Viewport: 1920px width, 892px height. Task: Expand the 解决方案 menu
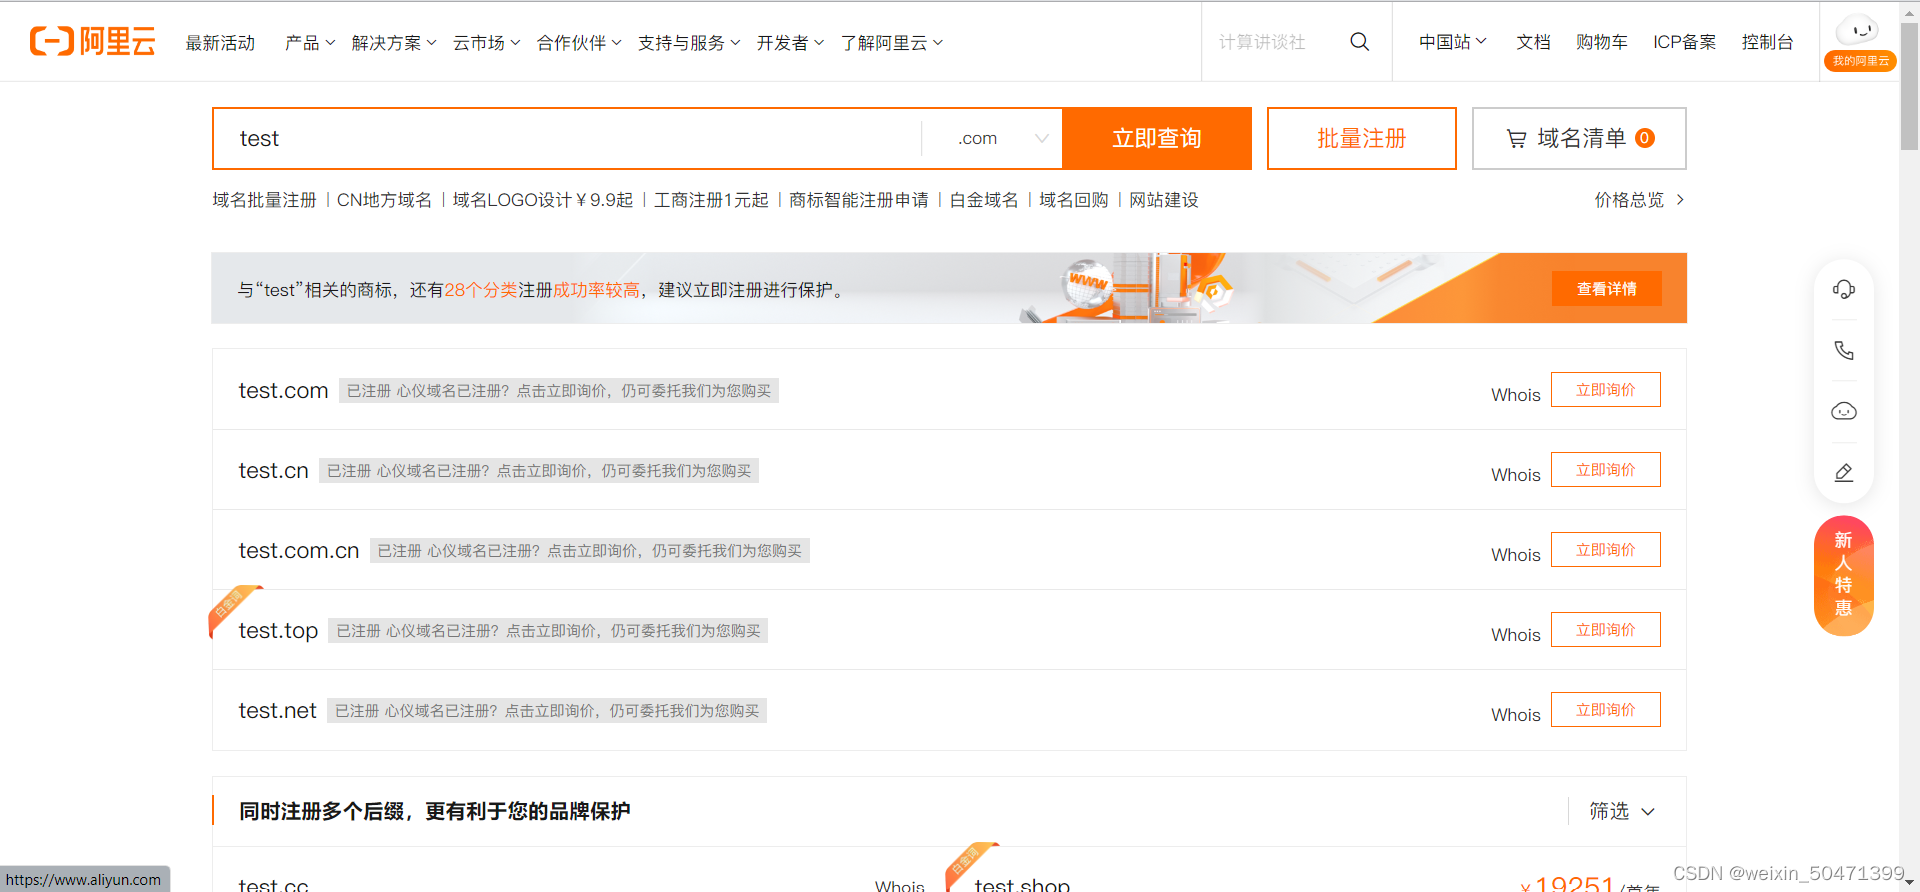(x=394, y=43)
